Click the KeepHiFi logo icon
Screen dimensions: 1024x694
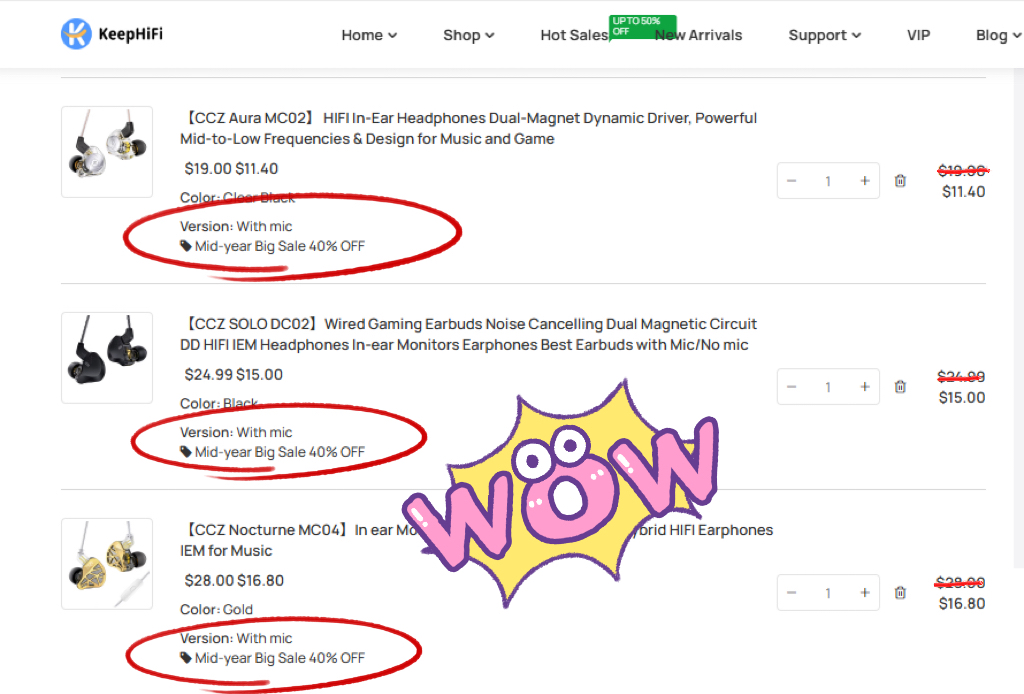[76, 34]
